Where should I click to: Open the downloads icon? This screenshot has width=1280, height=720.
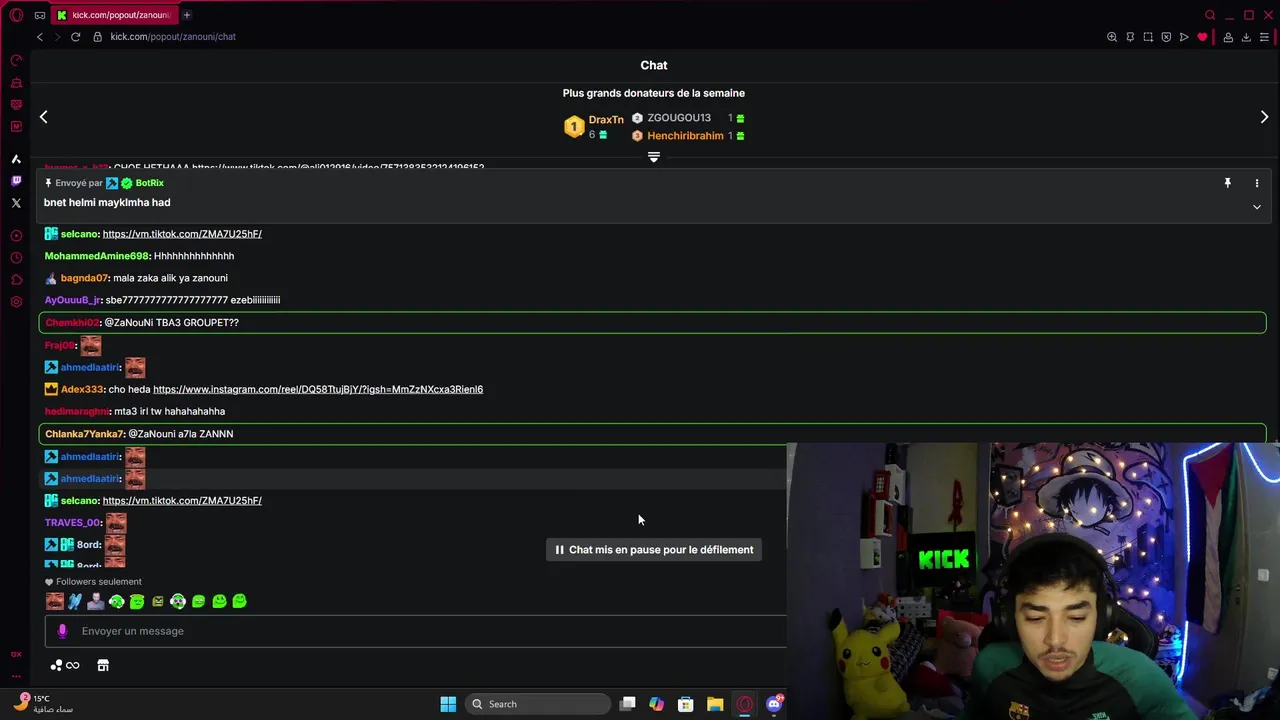pos(1246,37)
